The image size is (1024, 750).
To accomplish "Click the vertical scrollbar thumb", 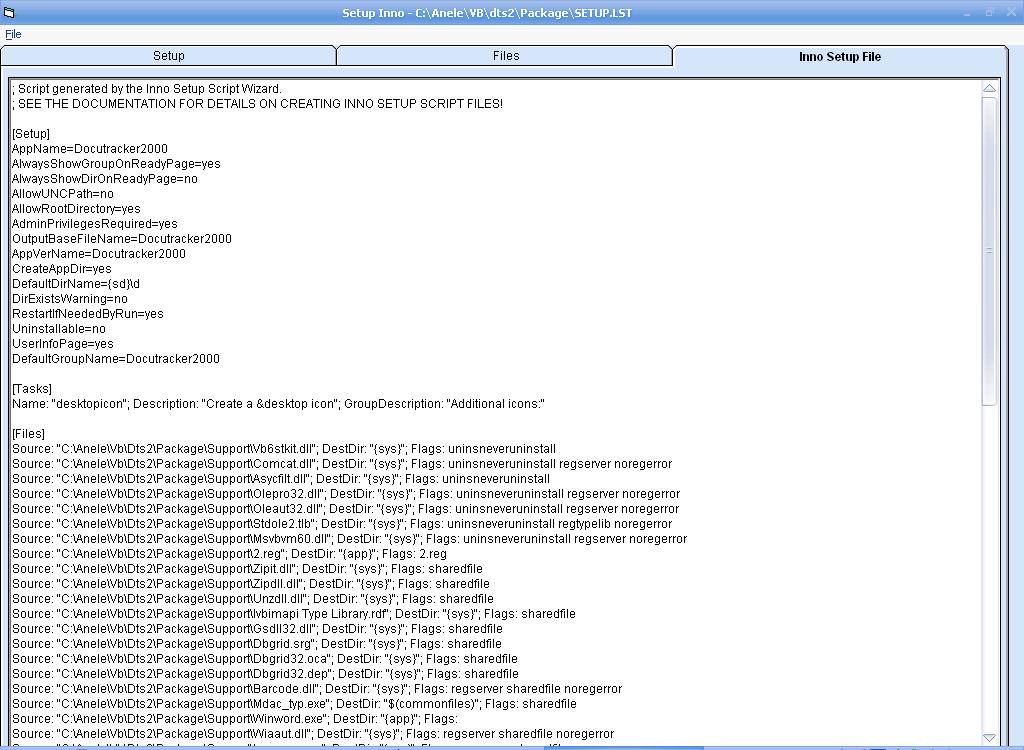I will tap(989, 250).
